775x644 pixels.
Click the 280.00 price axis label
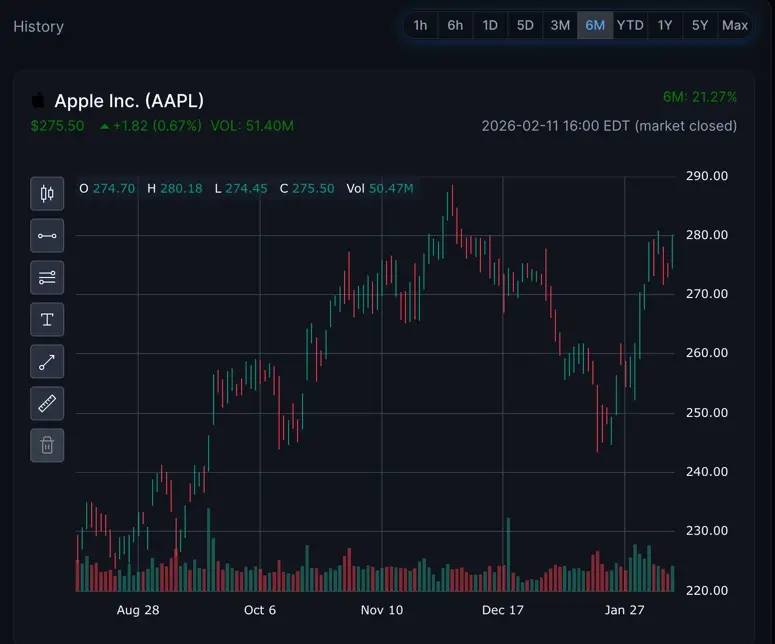(707, 235)
